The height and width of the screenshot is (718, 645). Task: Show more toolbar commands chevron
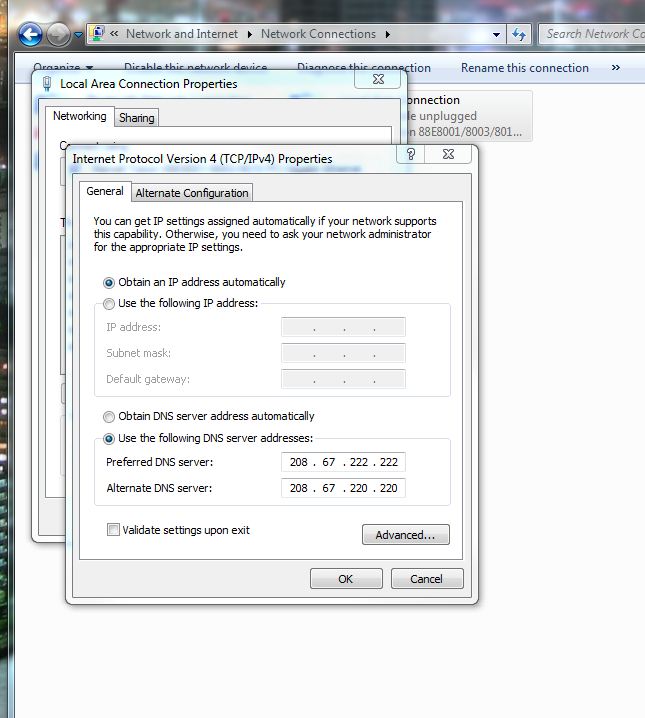pyautogui.click(x=616, y=68)
